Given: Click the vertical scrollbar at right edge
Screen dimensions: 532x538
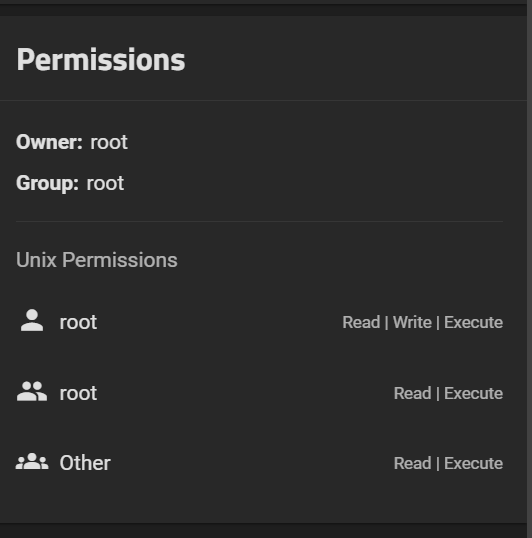Looking at the screenshot, I should point(529,269).
